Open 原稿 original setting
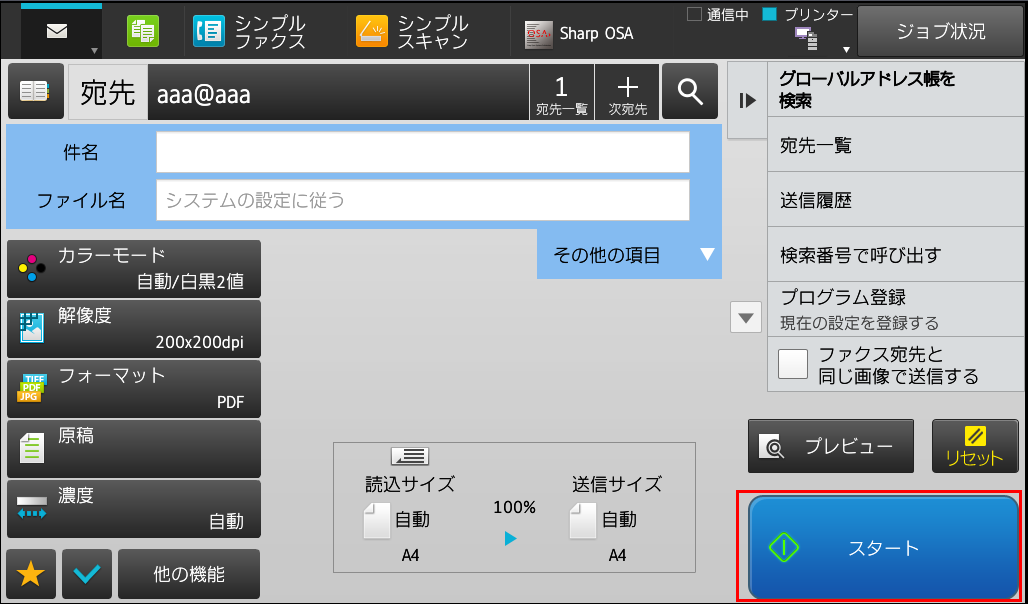This screenshot has height=604, width=1028. [134, 449]
